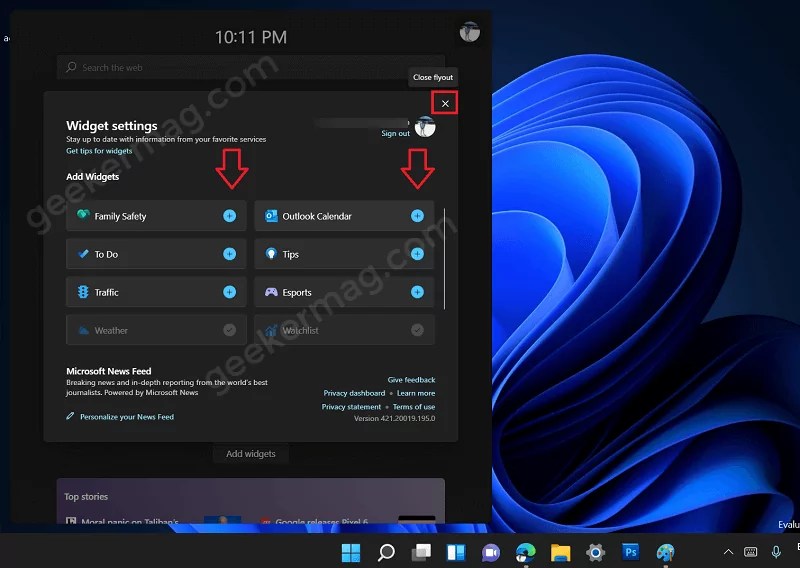This screenshot has width=800, height=568.
Task: Click the pencil icon beside Personalize News Feed
Action: (x=70, y=416)
